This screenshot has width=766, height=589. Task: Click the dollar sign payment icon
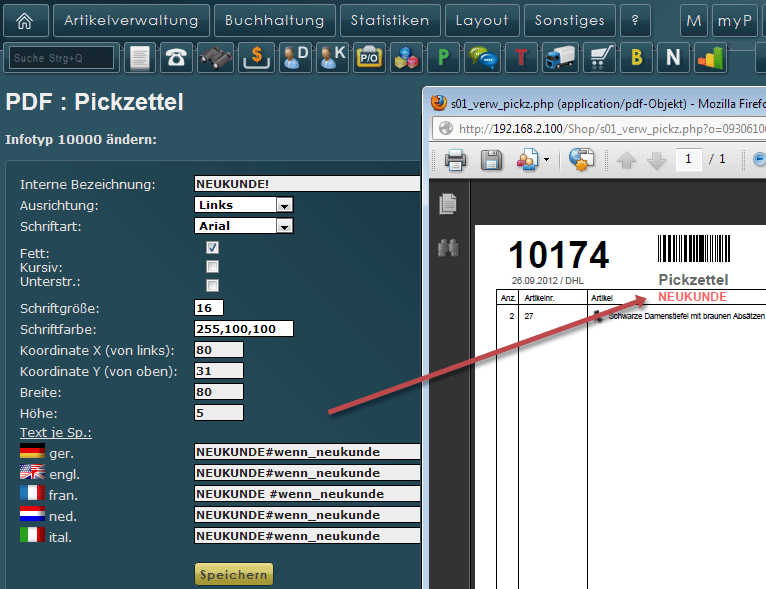coord(256,58)
